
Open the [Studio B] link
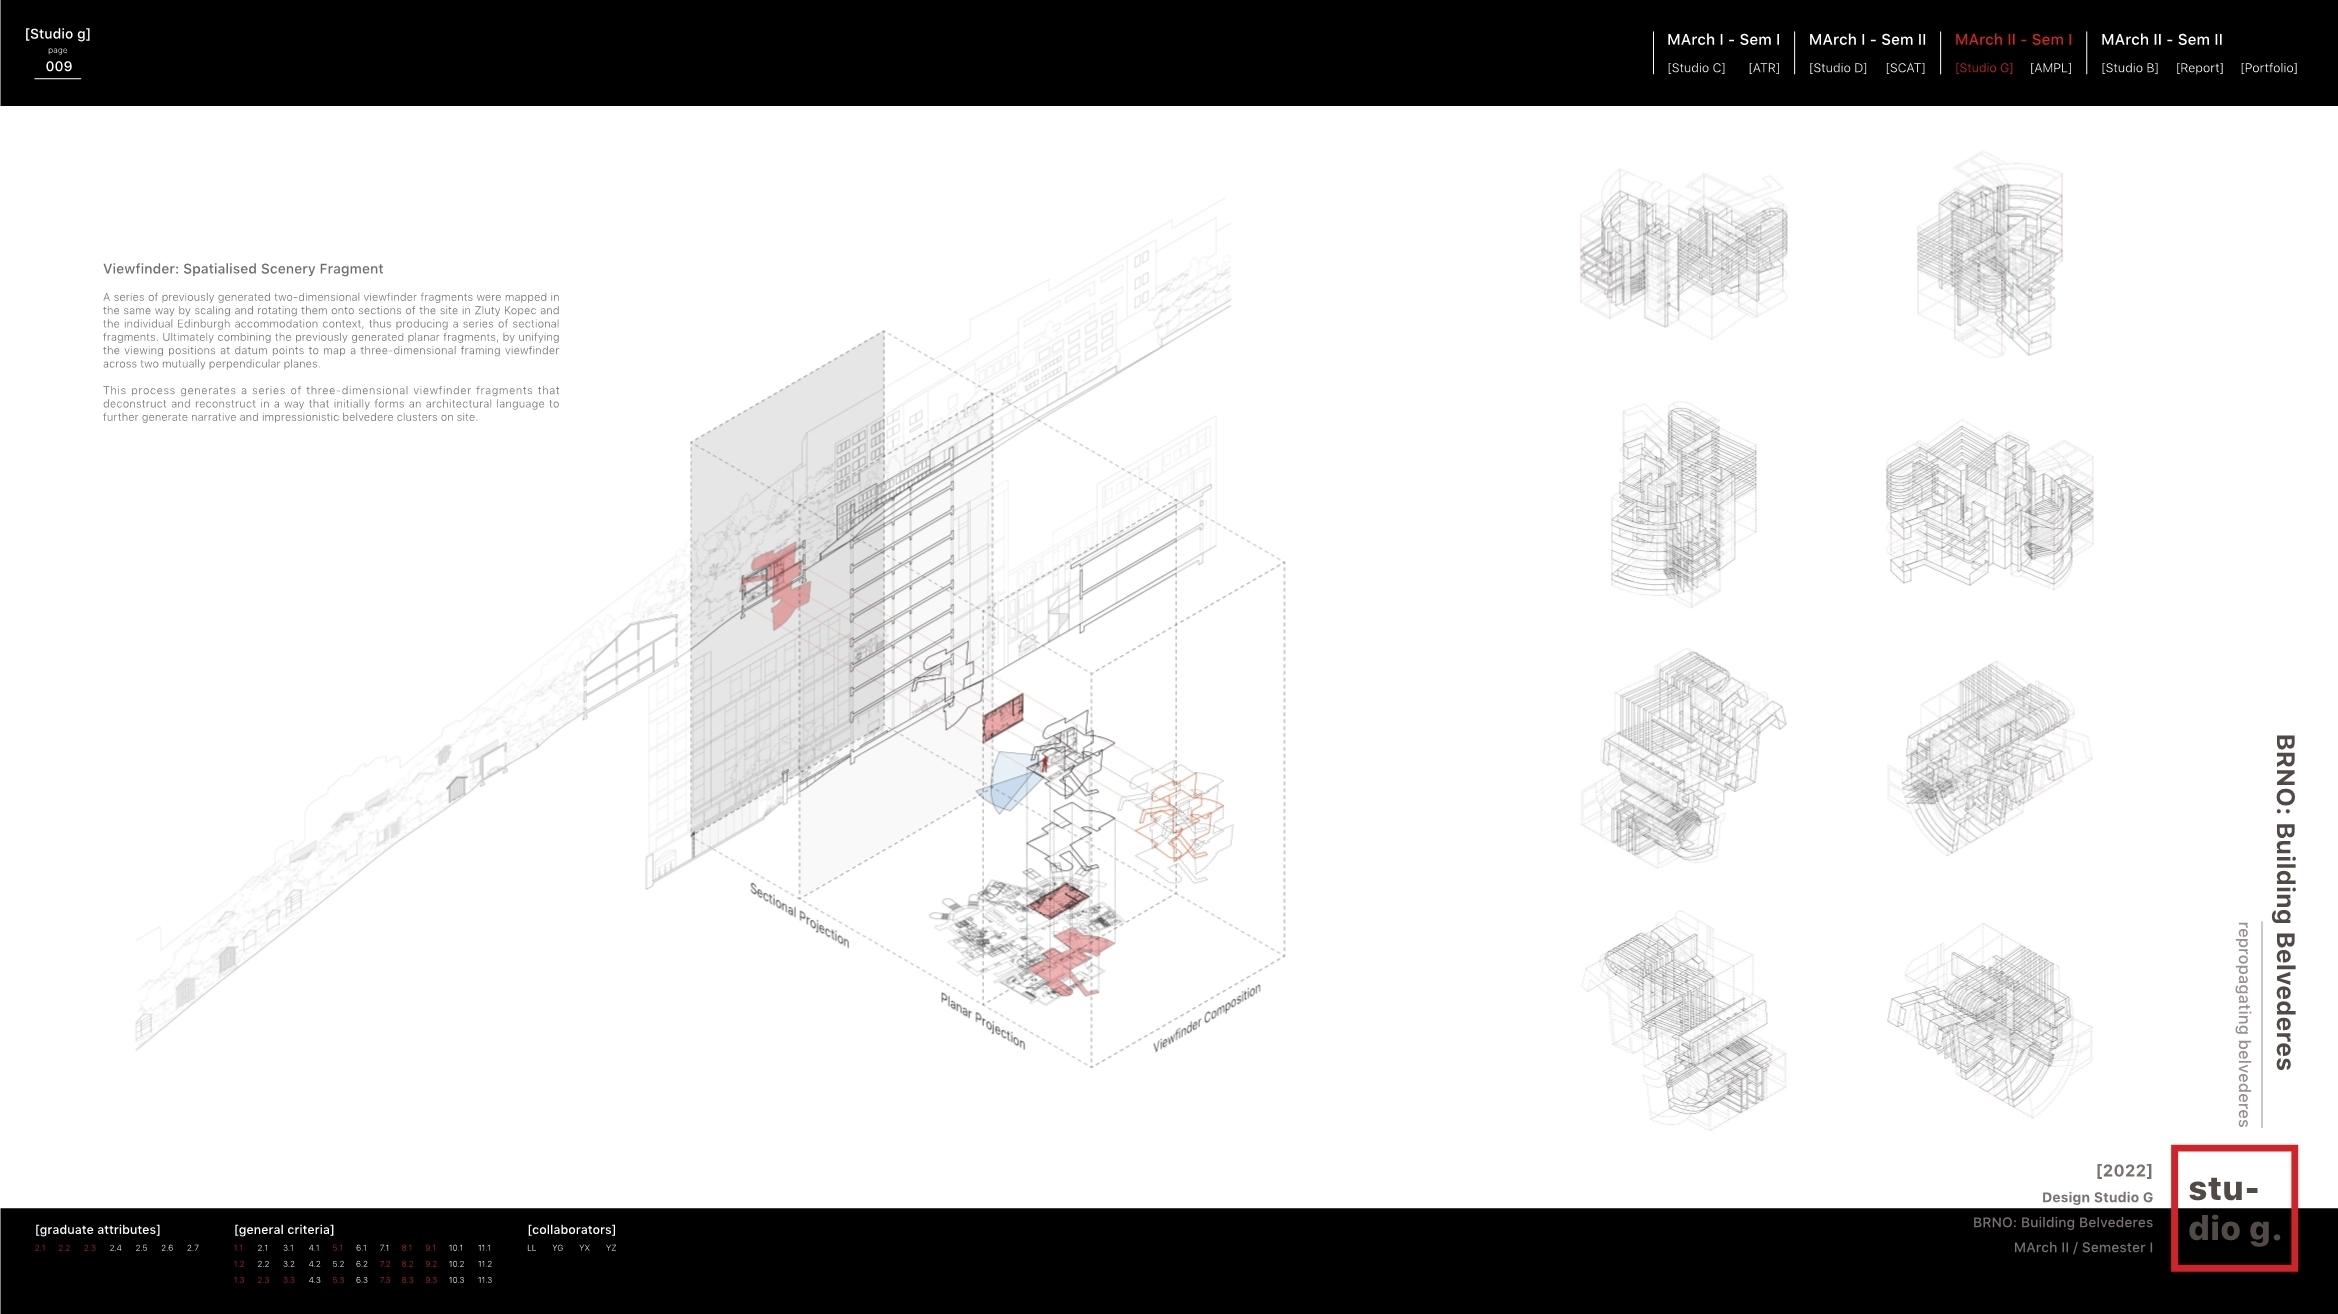(x=2129, y=68)
